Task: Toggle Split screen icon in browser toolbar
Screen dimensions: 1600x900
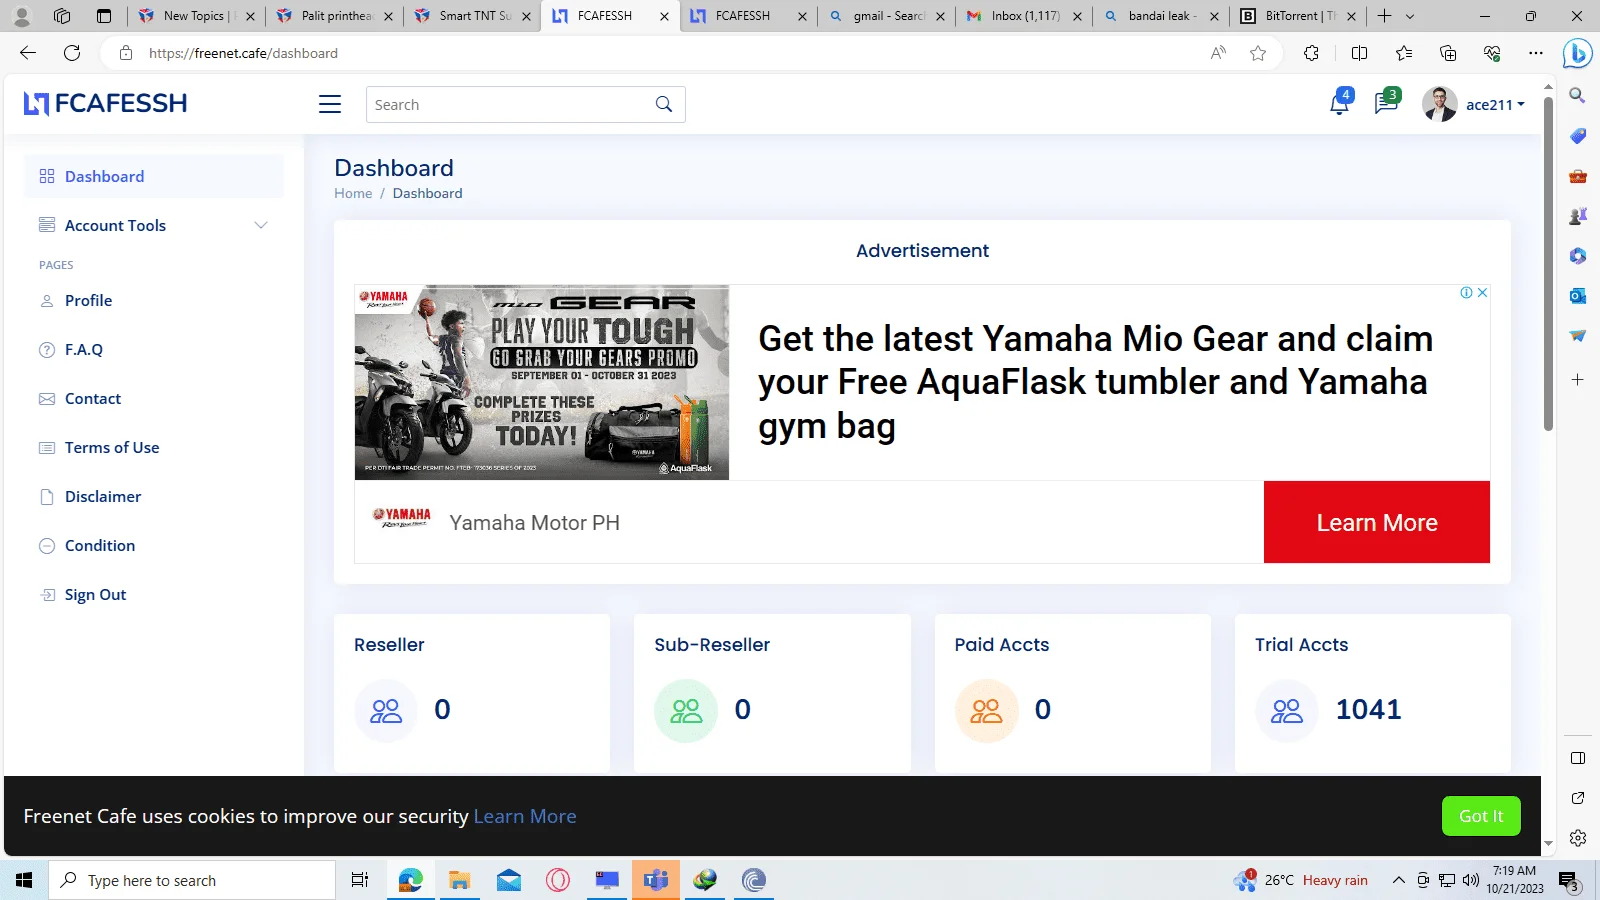Action: [x=1359, y=53]
